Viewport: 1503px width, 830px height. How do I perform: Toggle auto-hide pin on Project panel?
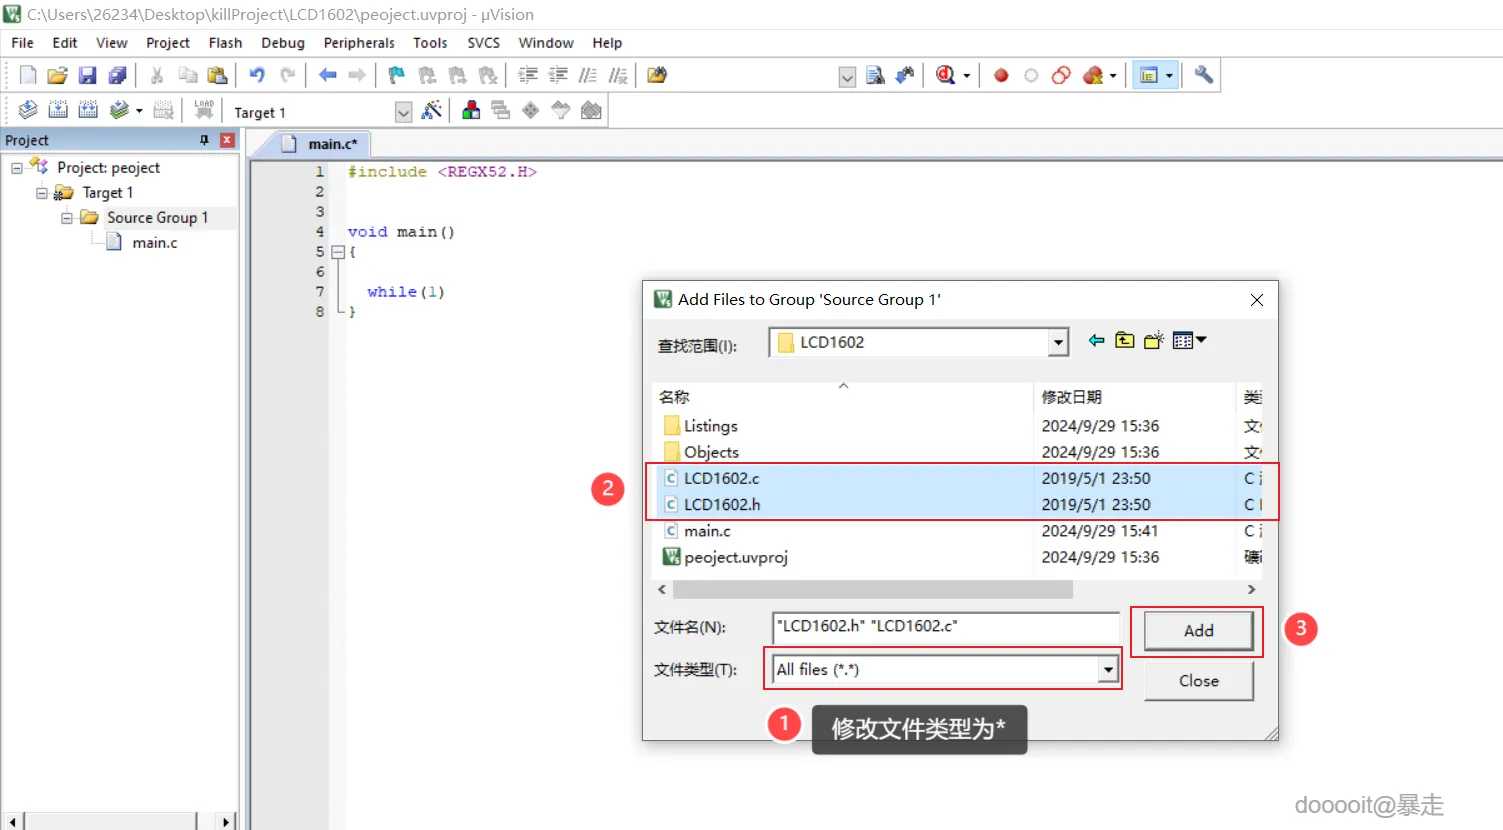pos(205,140)
